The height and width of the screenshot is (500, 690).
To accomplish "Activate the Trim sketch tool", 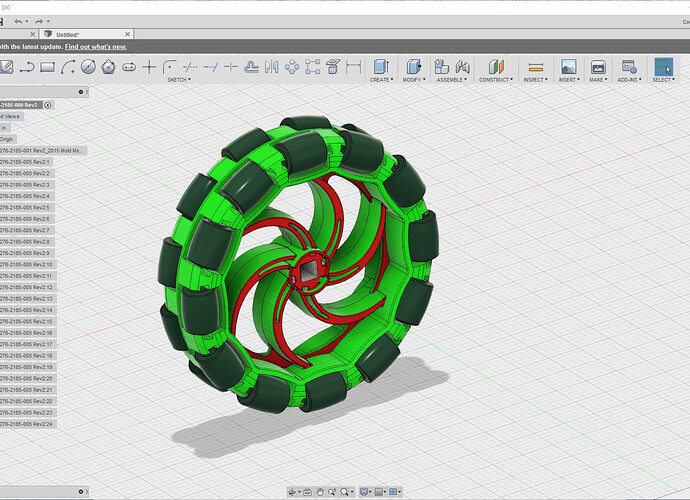I will 190,67.
